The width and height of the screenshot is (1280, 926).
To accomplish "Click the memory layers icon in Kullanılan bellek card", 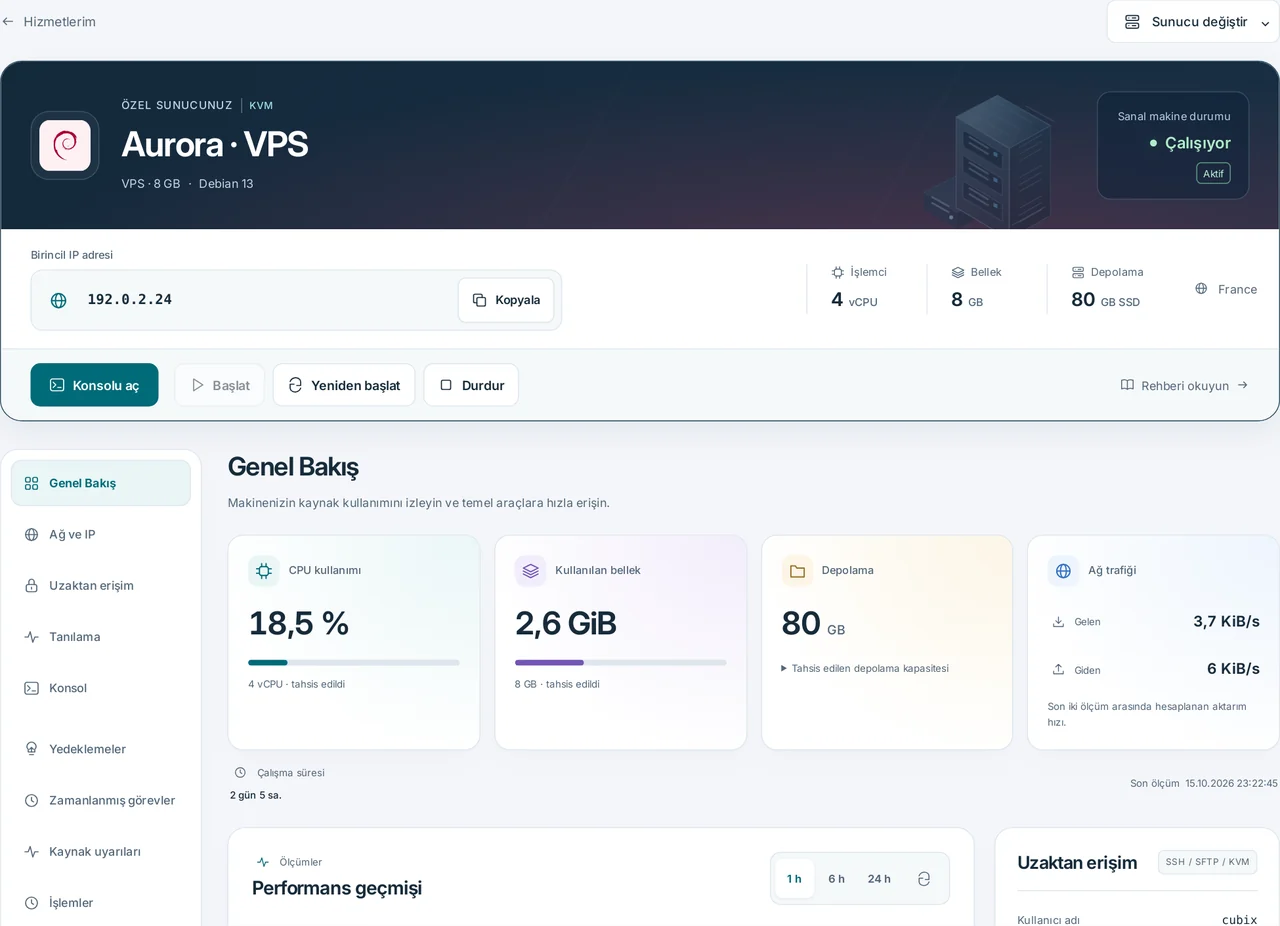I will tap(530, 571).
